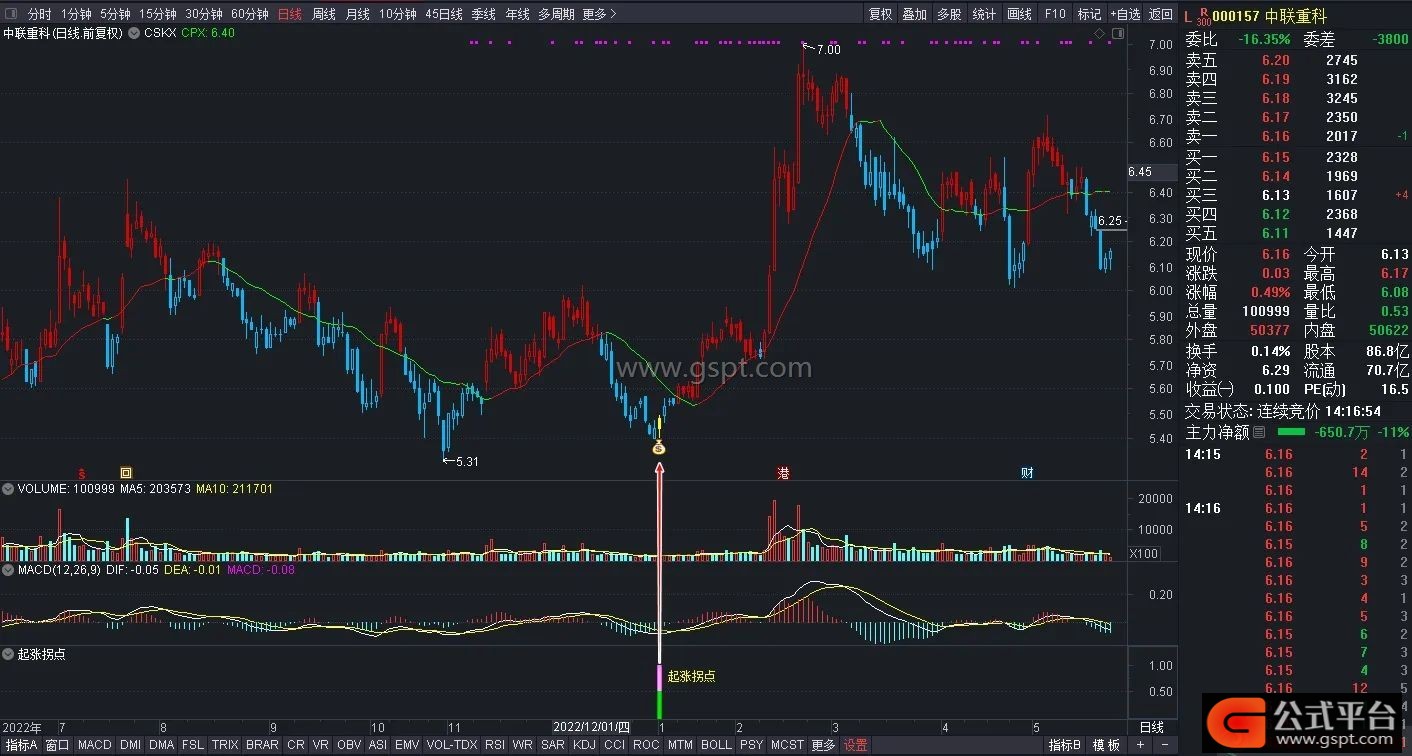This screenshot has width=1412, height=756.
Task: Switch to 分时 intraday view
Action: [x=40, y=14]
